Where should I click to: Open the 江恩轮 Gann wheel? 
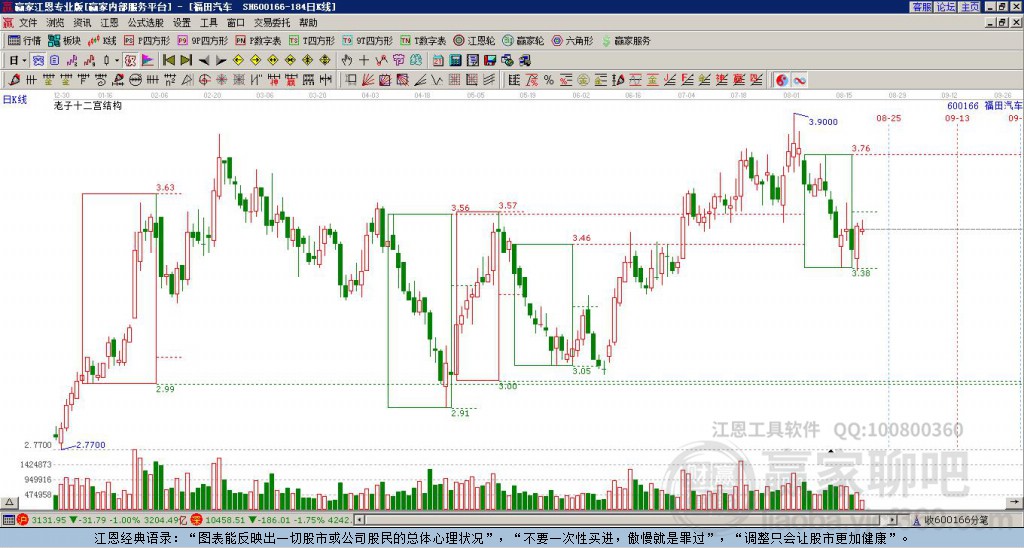point(474,40)
